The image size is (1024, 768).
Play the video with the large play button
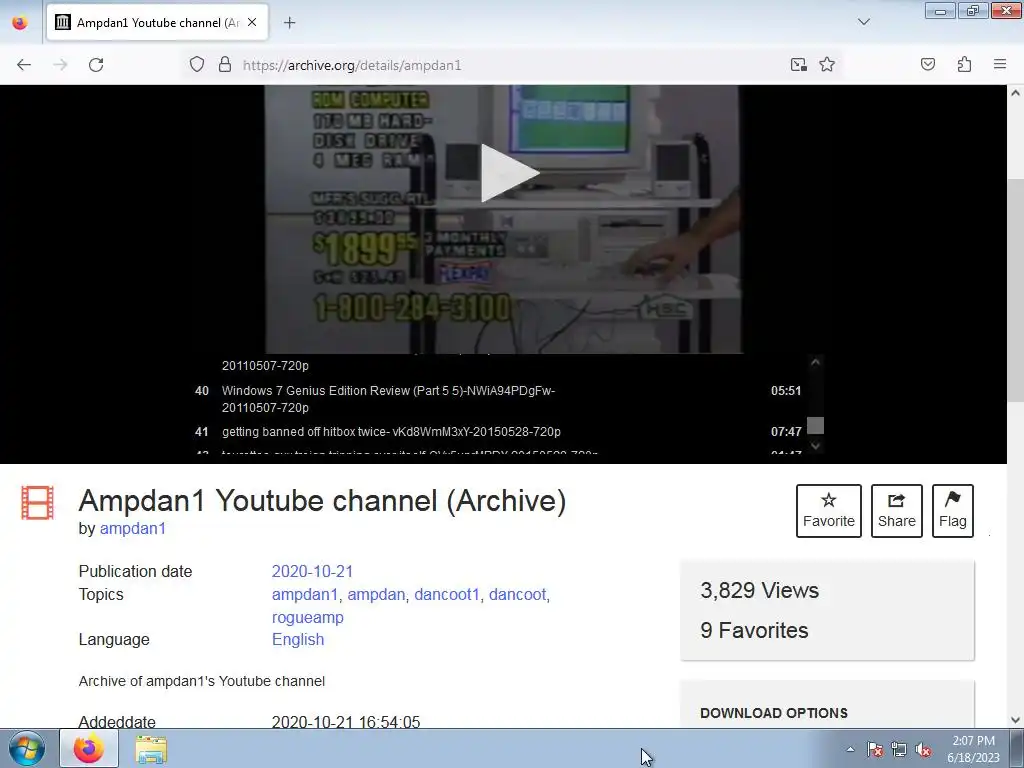[509, 173]
